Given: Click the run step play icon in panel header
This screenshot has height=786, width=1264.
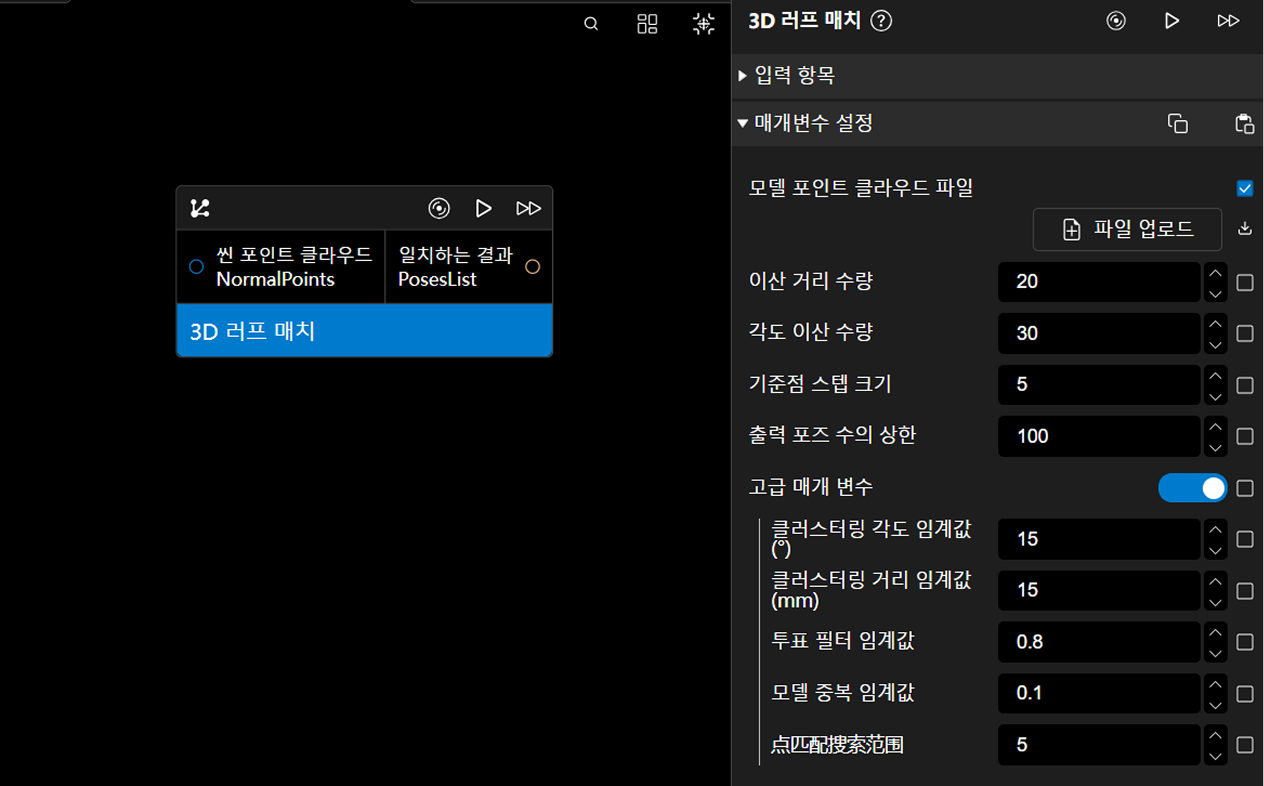Looking at the screenshot, I should pyautogui.click(x=1172, y=21).
